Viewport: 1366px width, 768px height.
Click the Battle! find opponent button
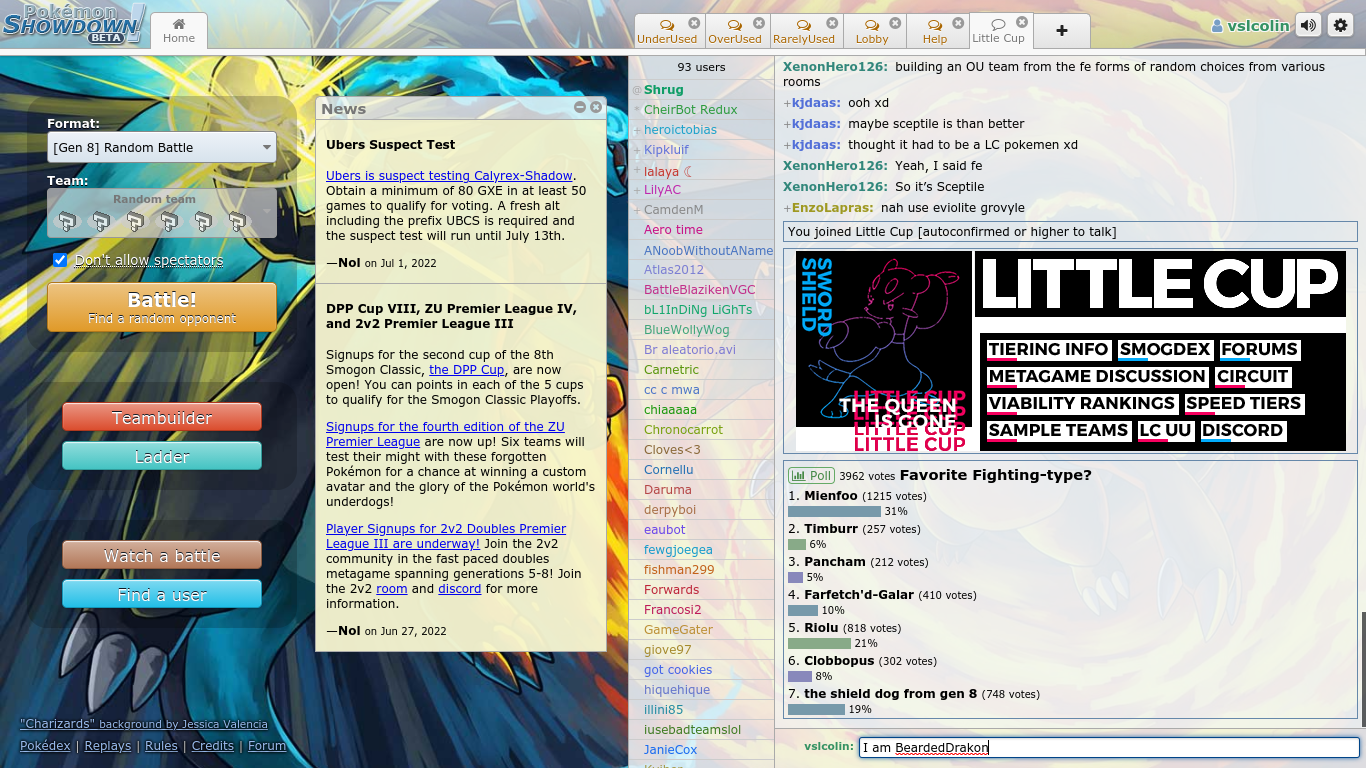point(162,307)
